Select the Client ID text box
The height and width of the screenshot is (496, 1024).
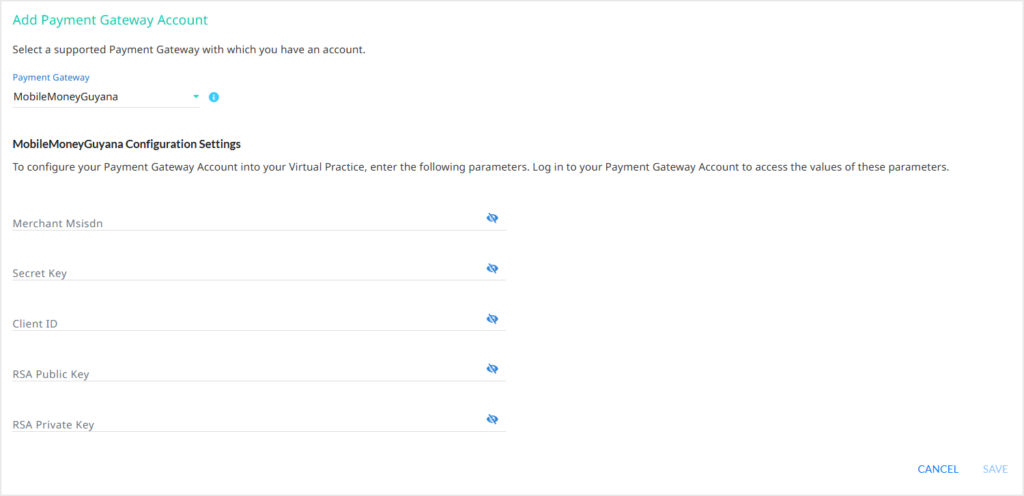coord(248,324)
